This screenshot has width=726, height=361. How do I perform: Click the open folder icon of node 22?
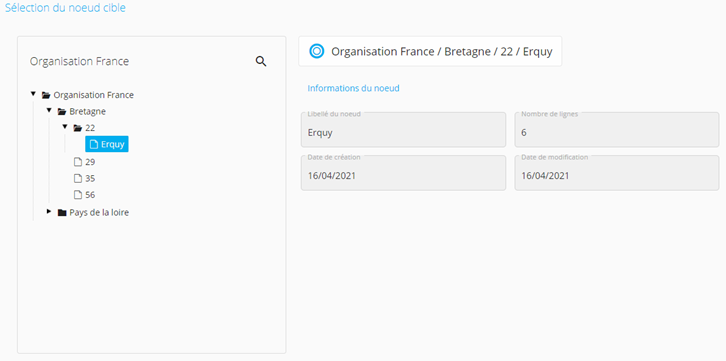(78, 128)
